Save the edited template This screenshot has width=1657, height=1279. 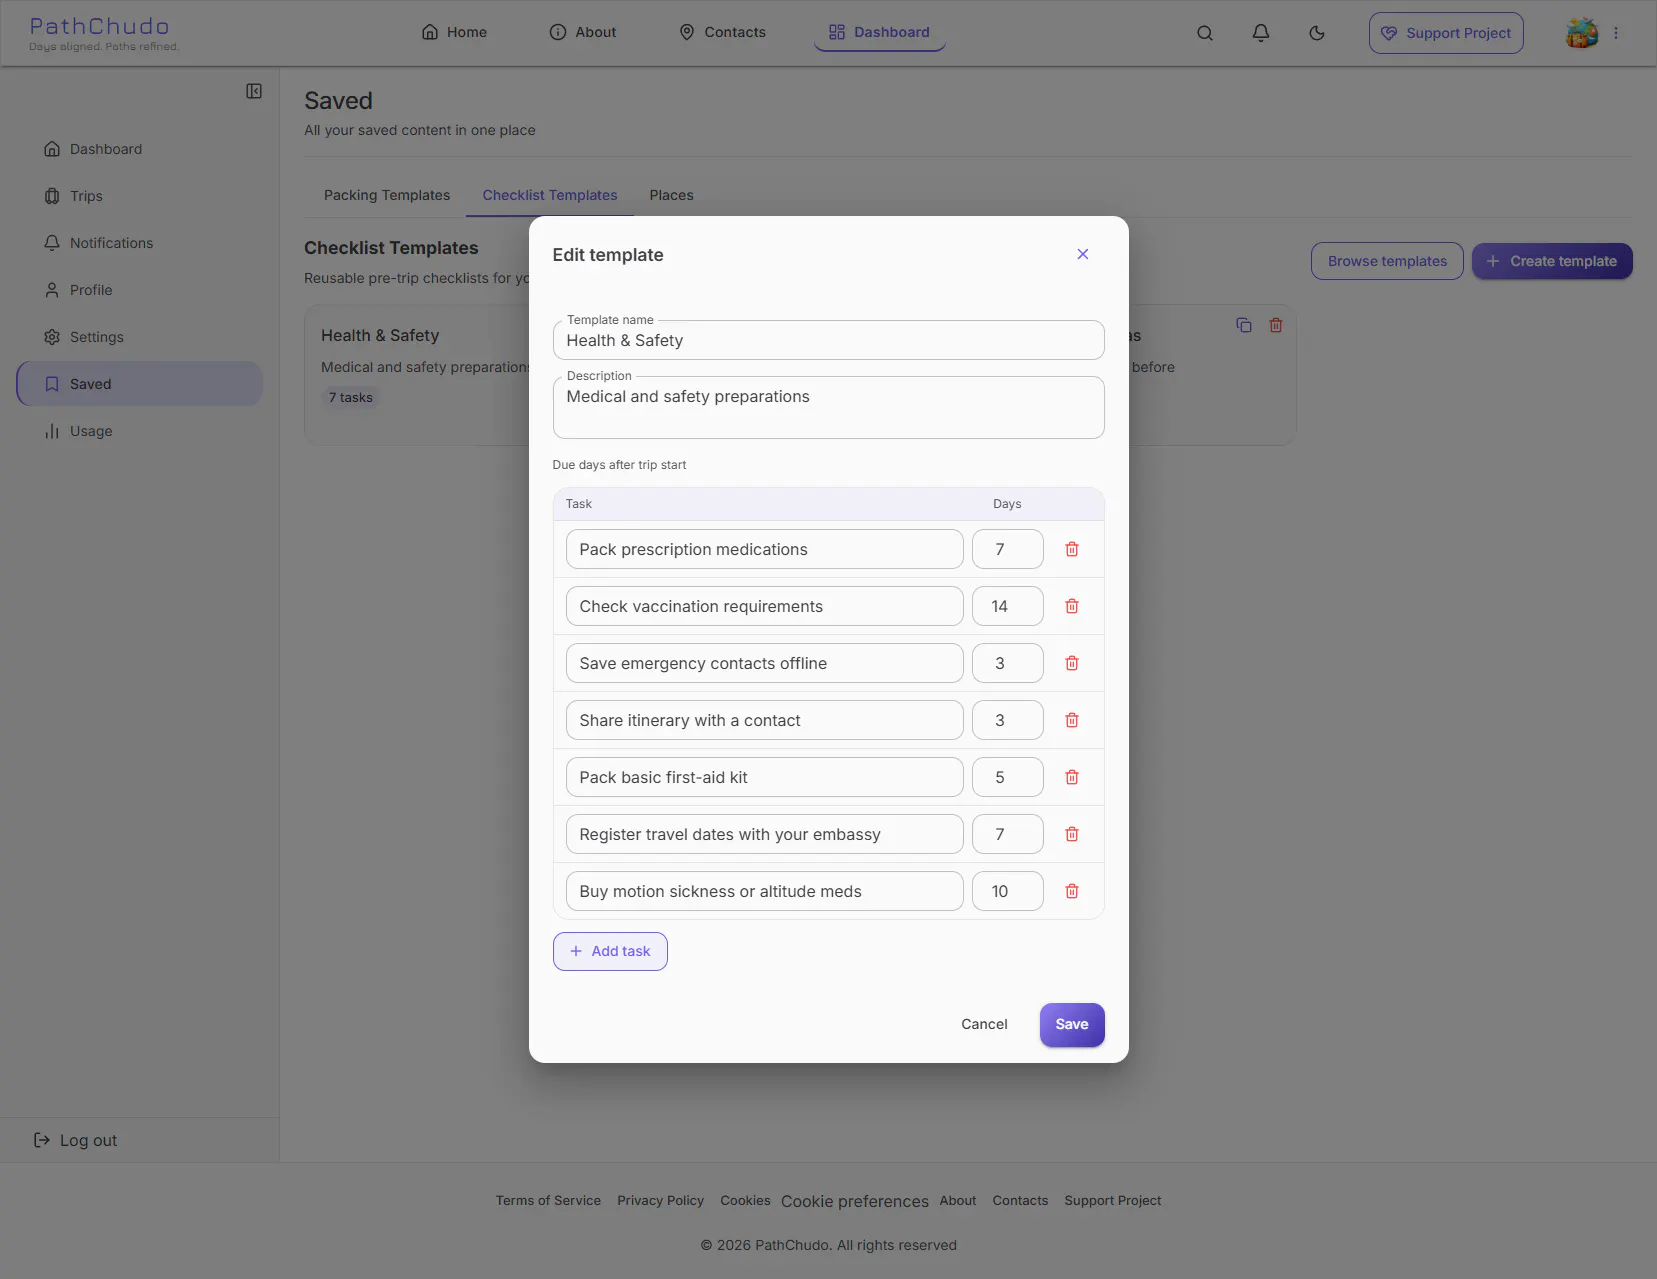(x=1072, y=1024)
